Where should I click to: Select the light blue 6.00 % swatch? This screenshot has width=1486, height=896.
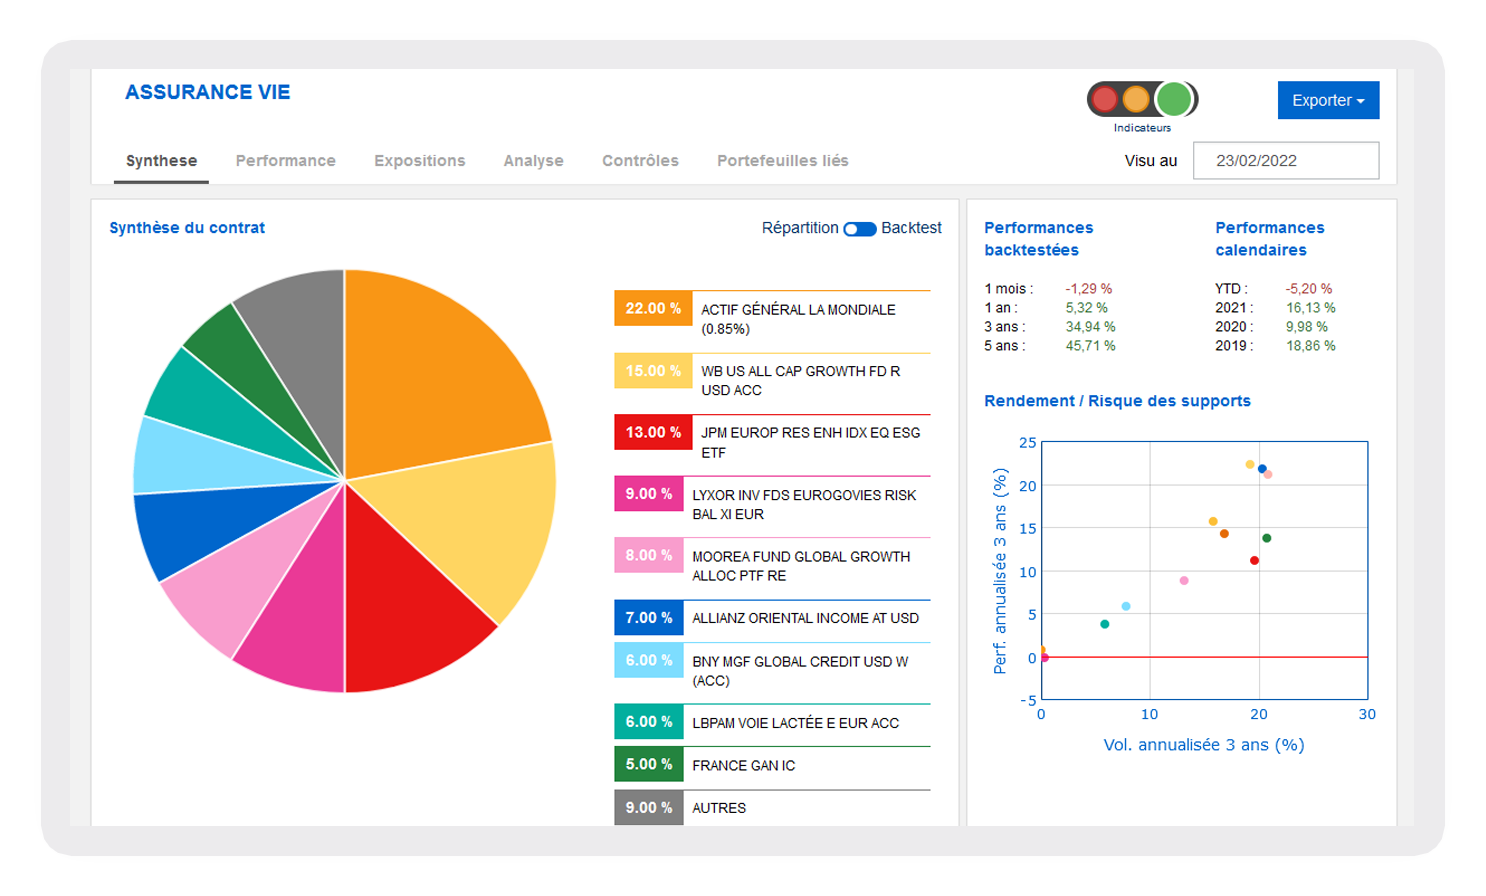pyautogui.click(x=649, y=661)
